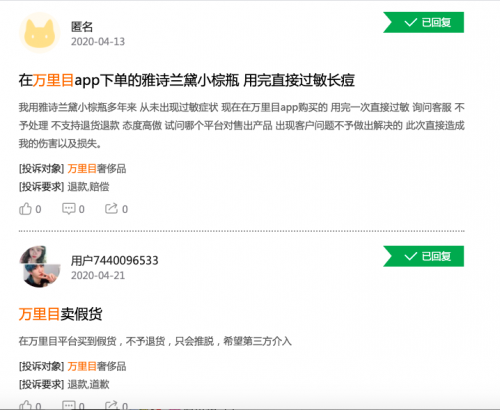This screenshot has width=500, height=410.
Task: Click the 已回复 badge on second complaint
Action: tap(424, 256)
